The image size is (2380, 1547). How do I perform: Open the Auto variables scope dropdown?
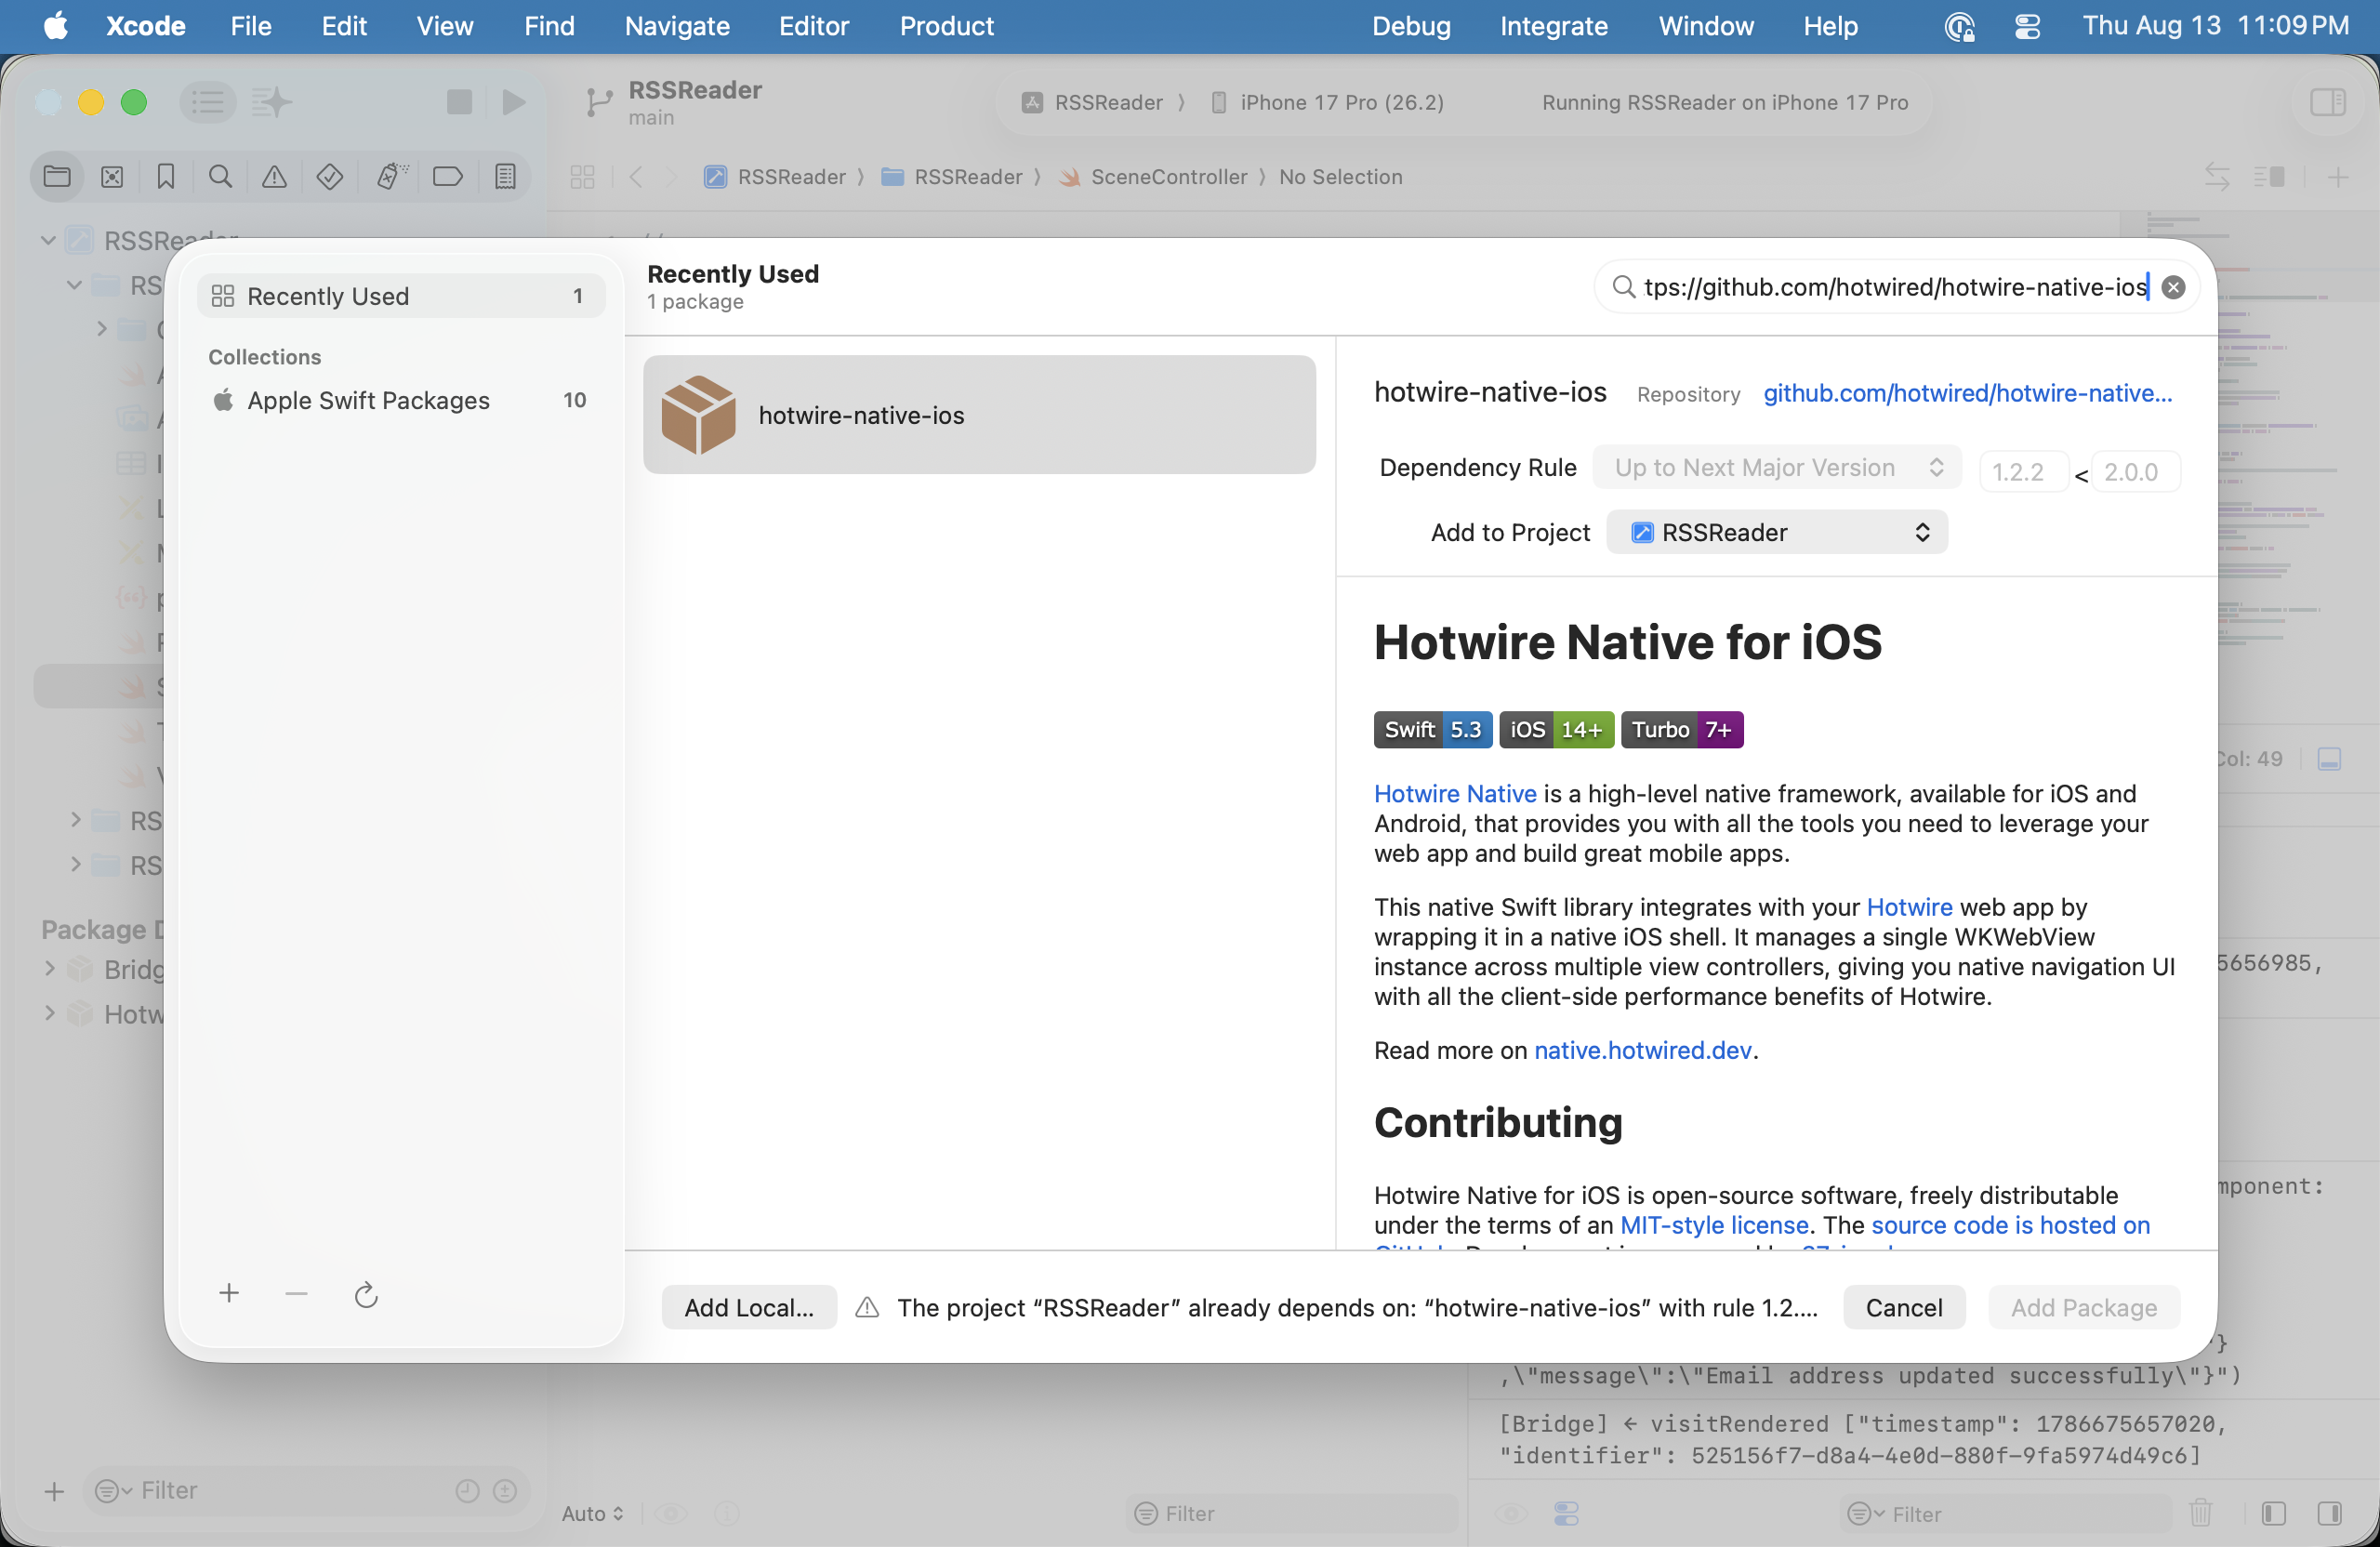592,1513
